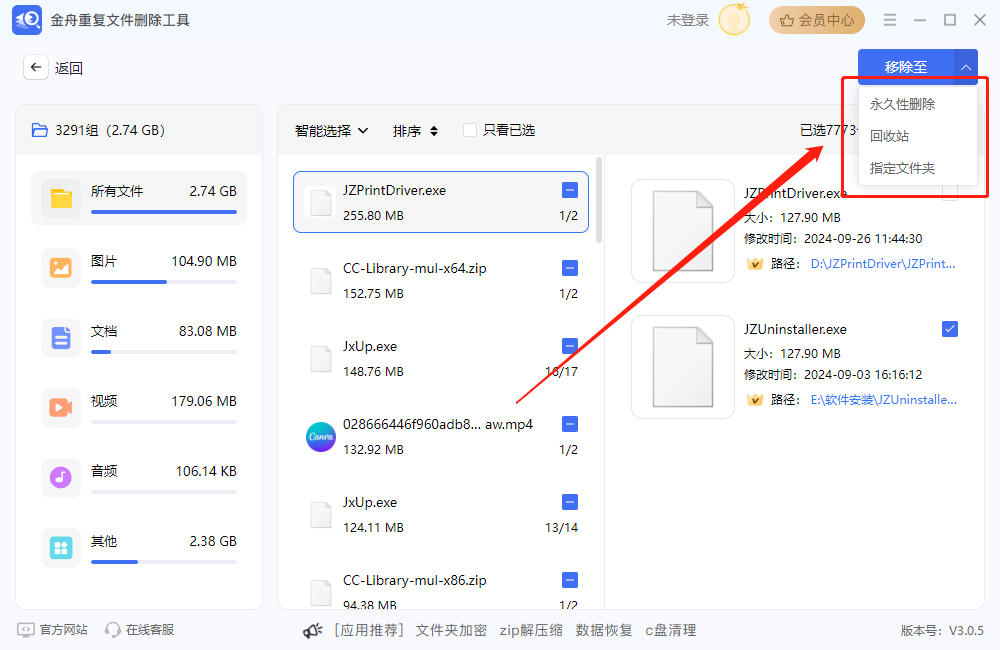Screen dimensions: 1000x650
Task: Click the crown icon beside D:\JZPrintDriver path
Action: (754, 264)
